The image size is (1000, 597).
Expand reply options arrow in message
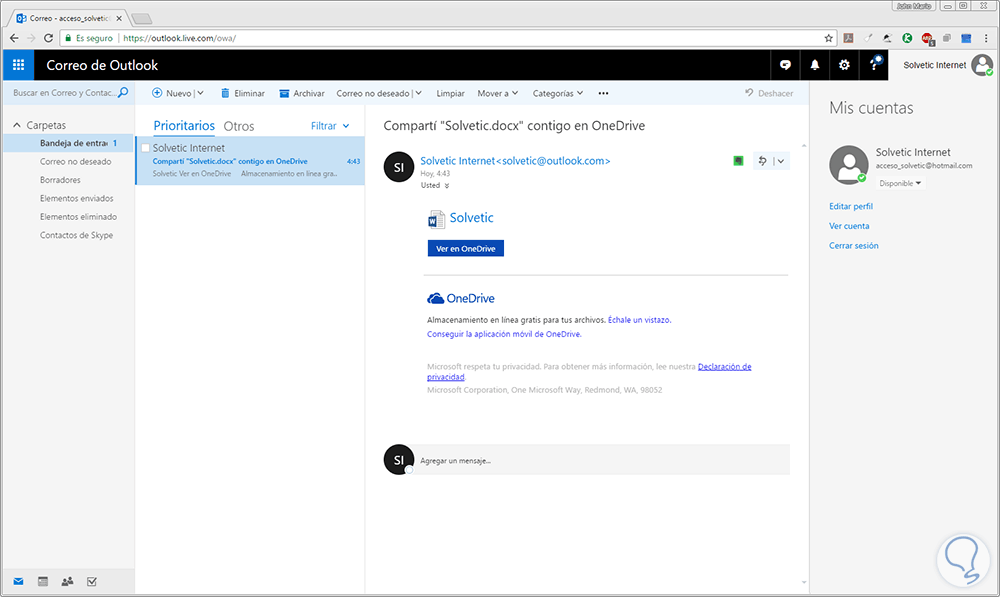coord(781,161)
